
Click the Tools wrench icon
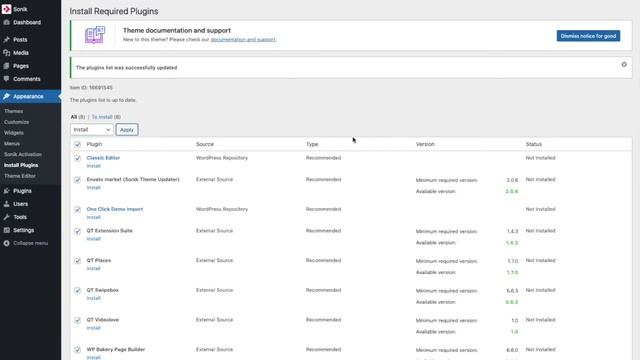pos(6,217)
